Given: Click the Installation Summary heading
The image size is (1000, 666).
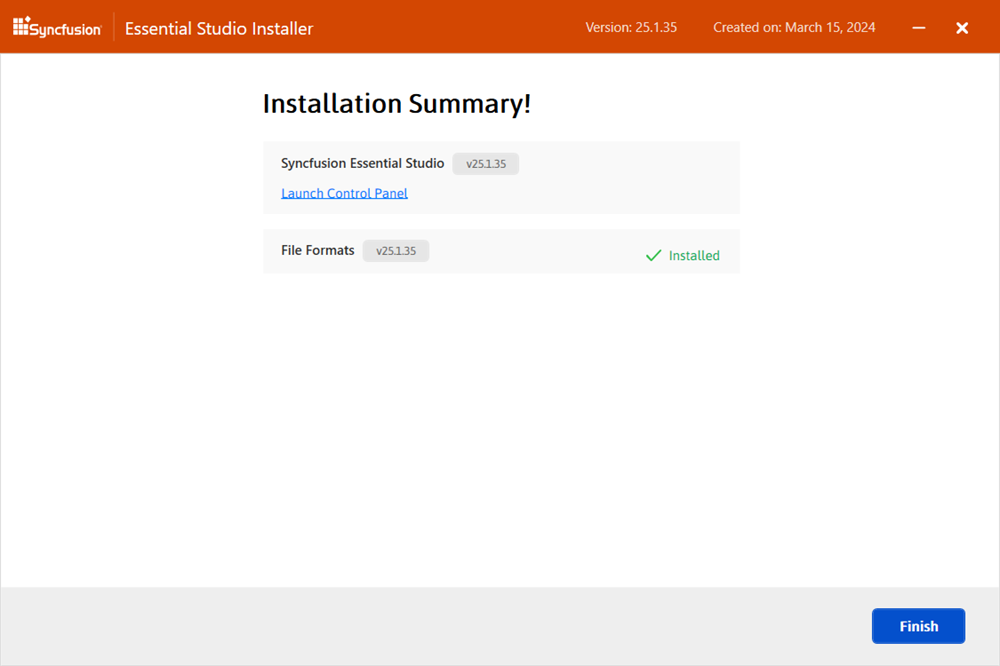Looking at the screenshot, I should click(396, 103).
